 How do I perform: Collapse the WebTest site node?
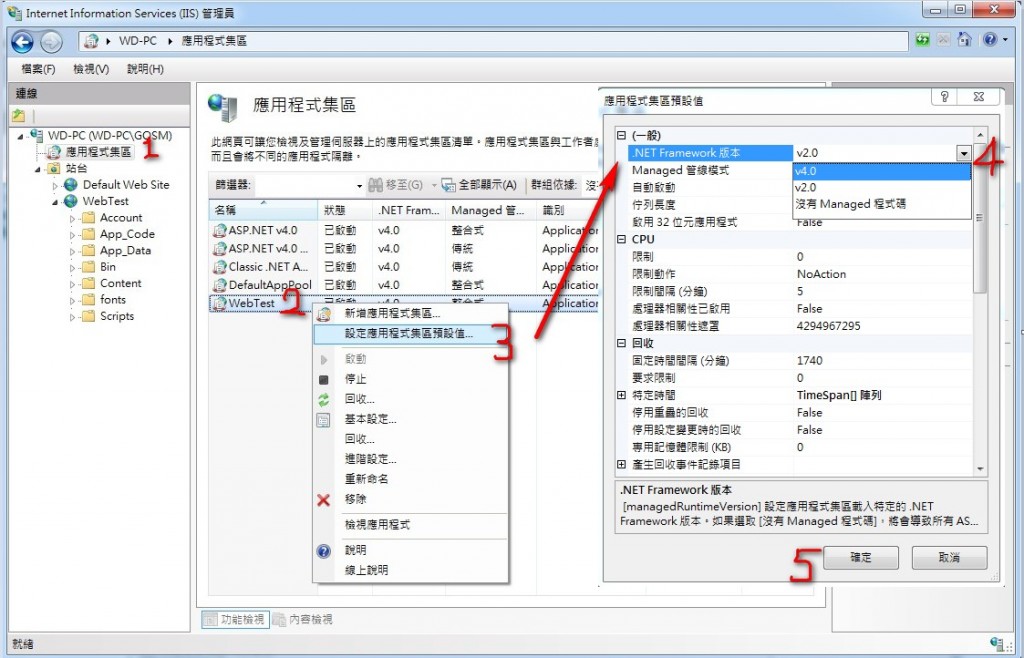pos(56,202)
